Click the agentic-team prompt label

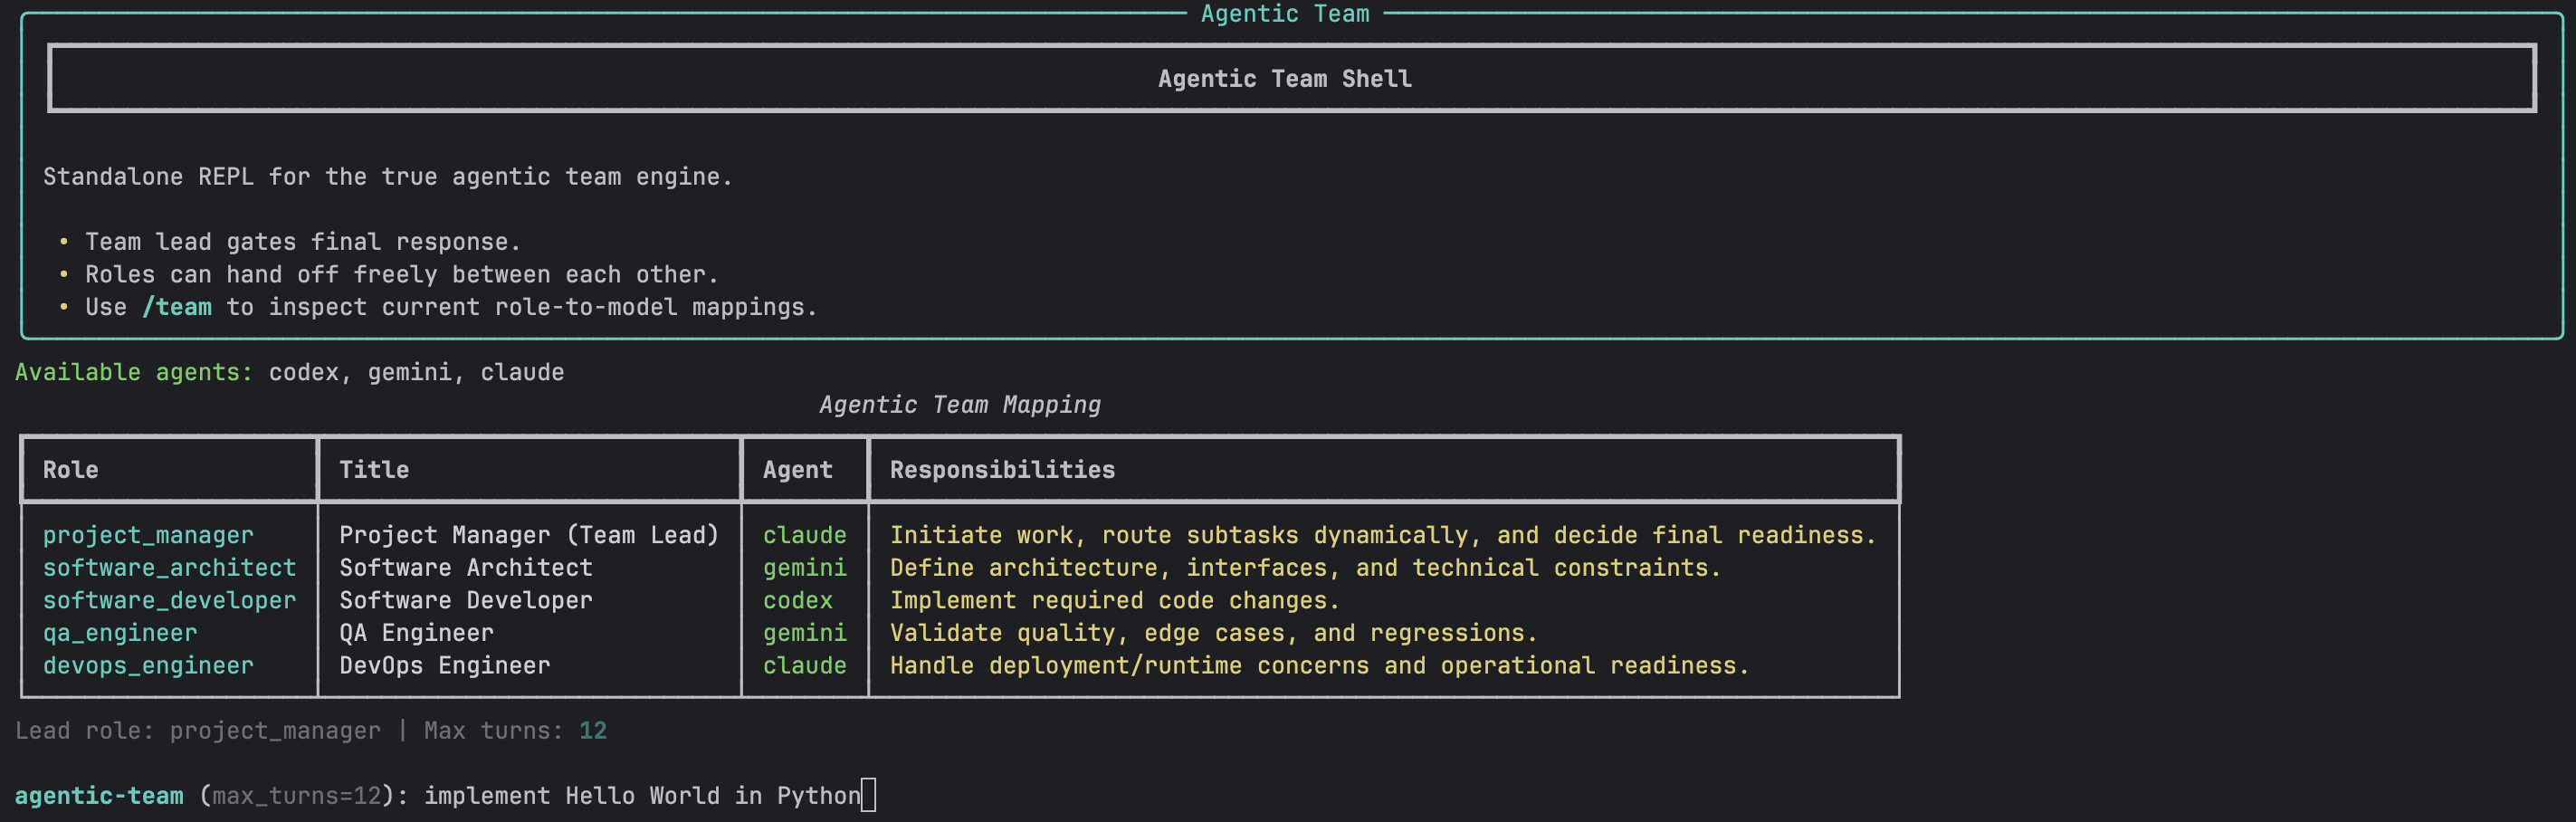(x=99, y=796)
